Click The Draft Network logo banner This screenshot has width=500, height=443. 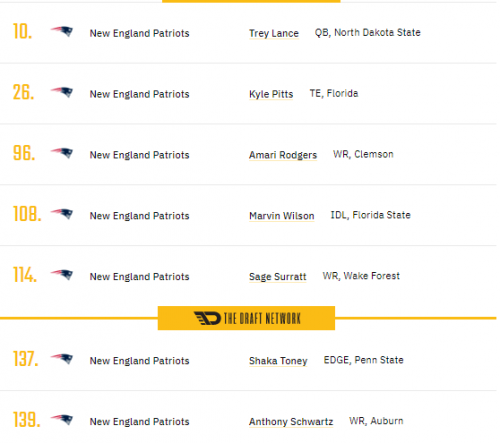[x=246, y=318]
